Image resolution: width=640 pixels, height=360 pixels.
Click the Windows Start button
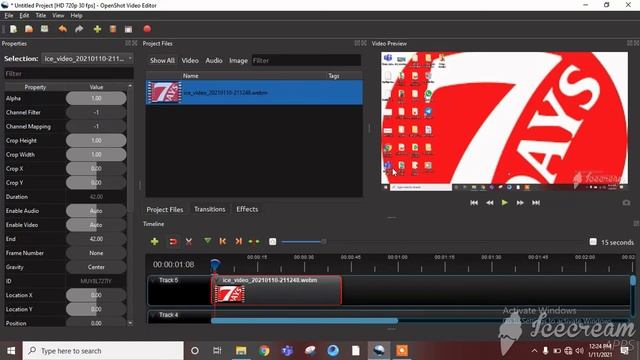click(x=11, y=351)
